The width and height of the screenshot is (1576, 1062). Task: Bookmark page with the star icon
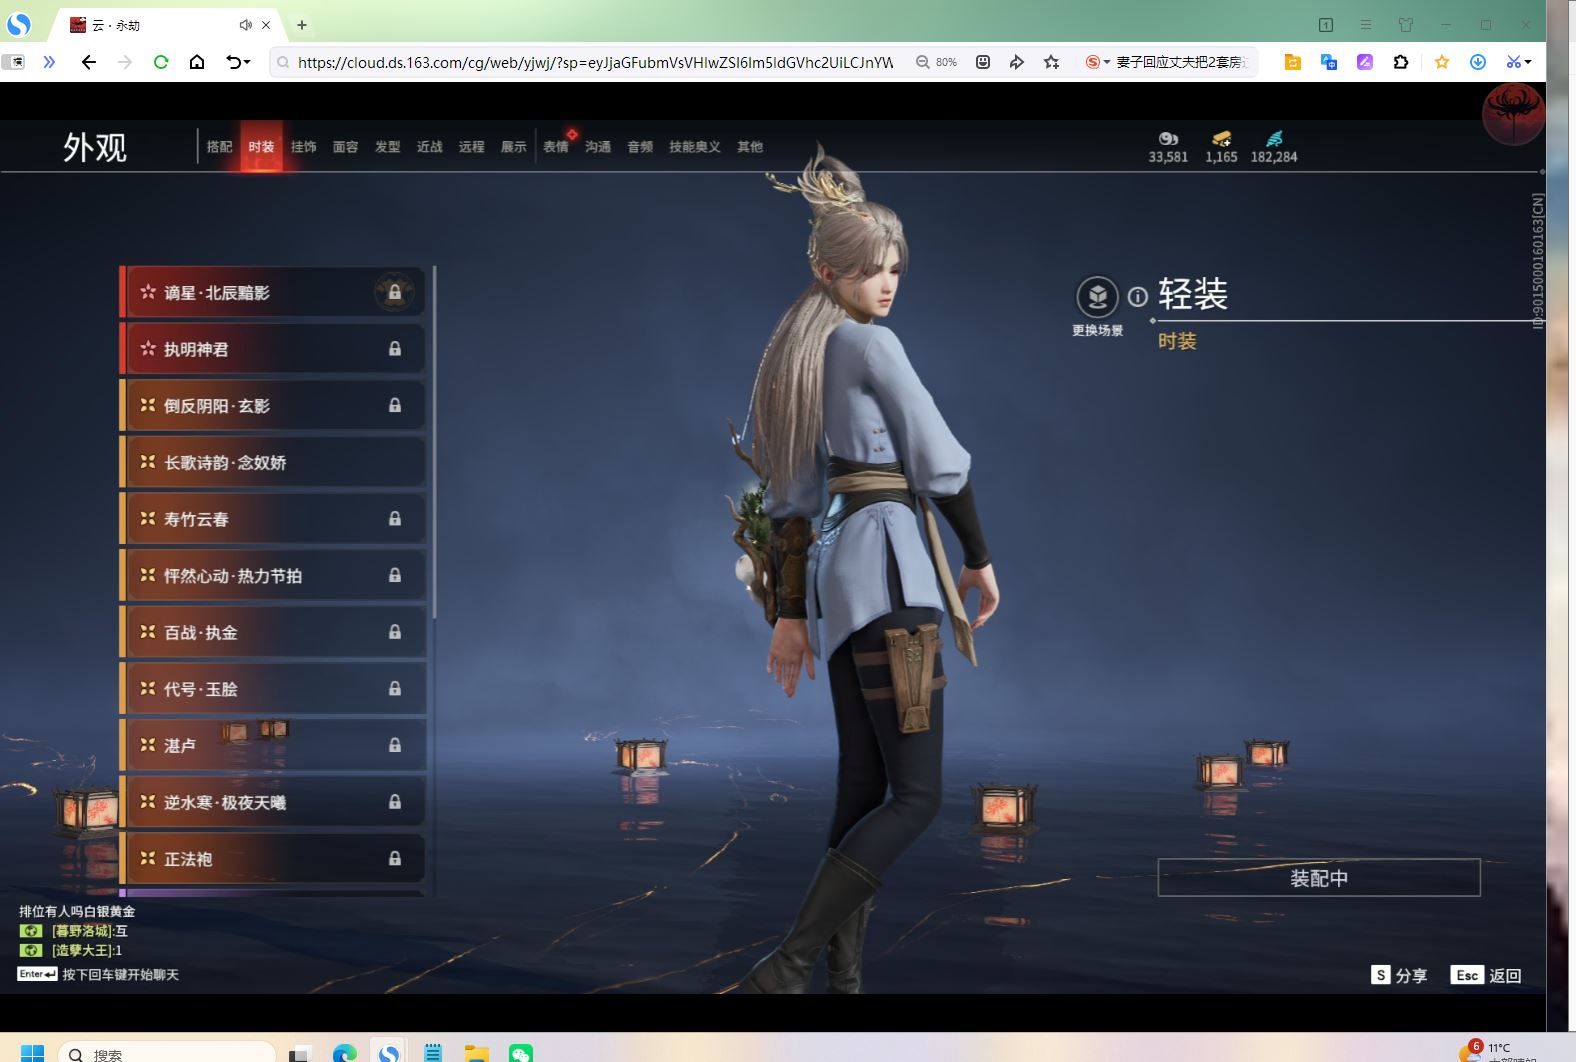click(x=1051, y=62)
